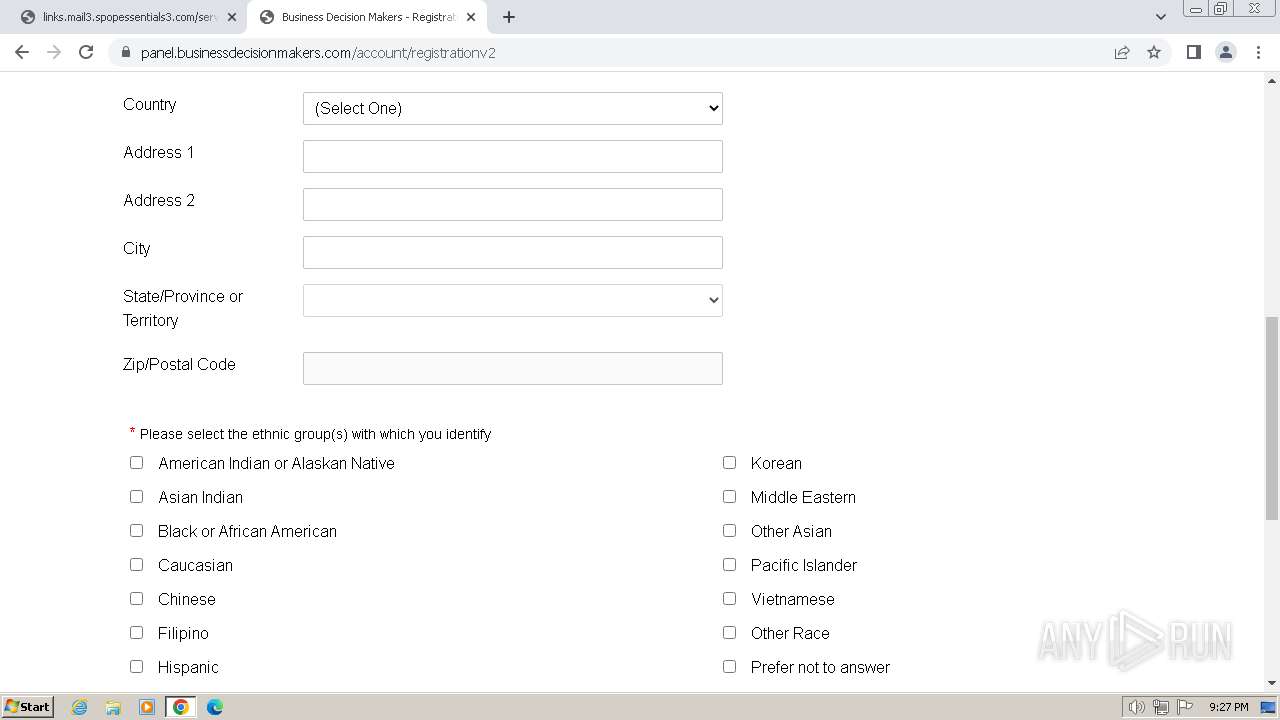Viewport: 1280px width, 720px height.
Task: Click the Zip/Postal Code label
Action: (179, 365)
